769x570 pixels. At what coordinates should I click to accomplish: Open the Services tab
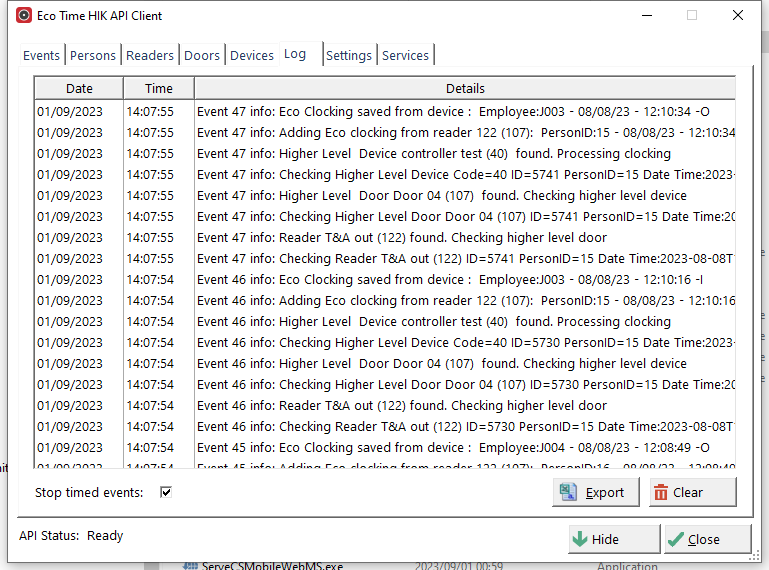point(405,56)
